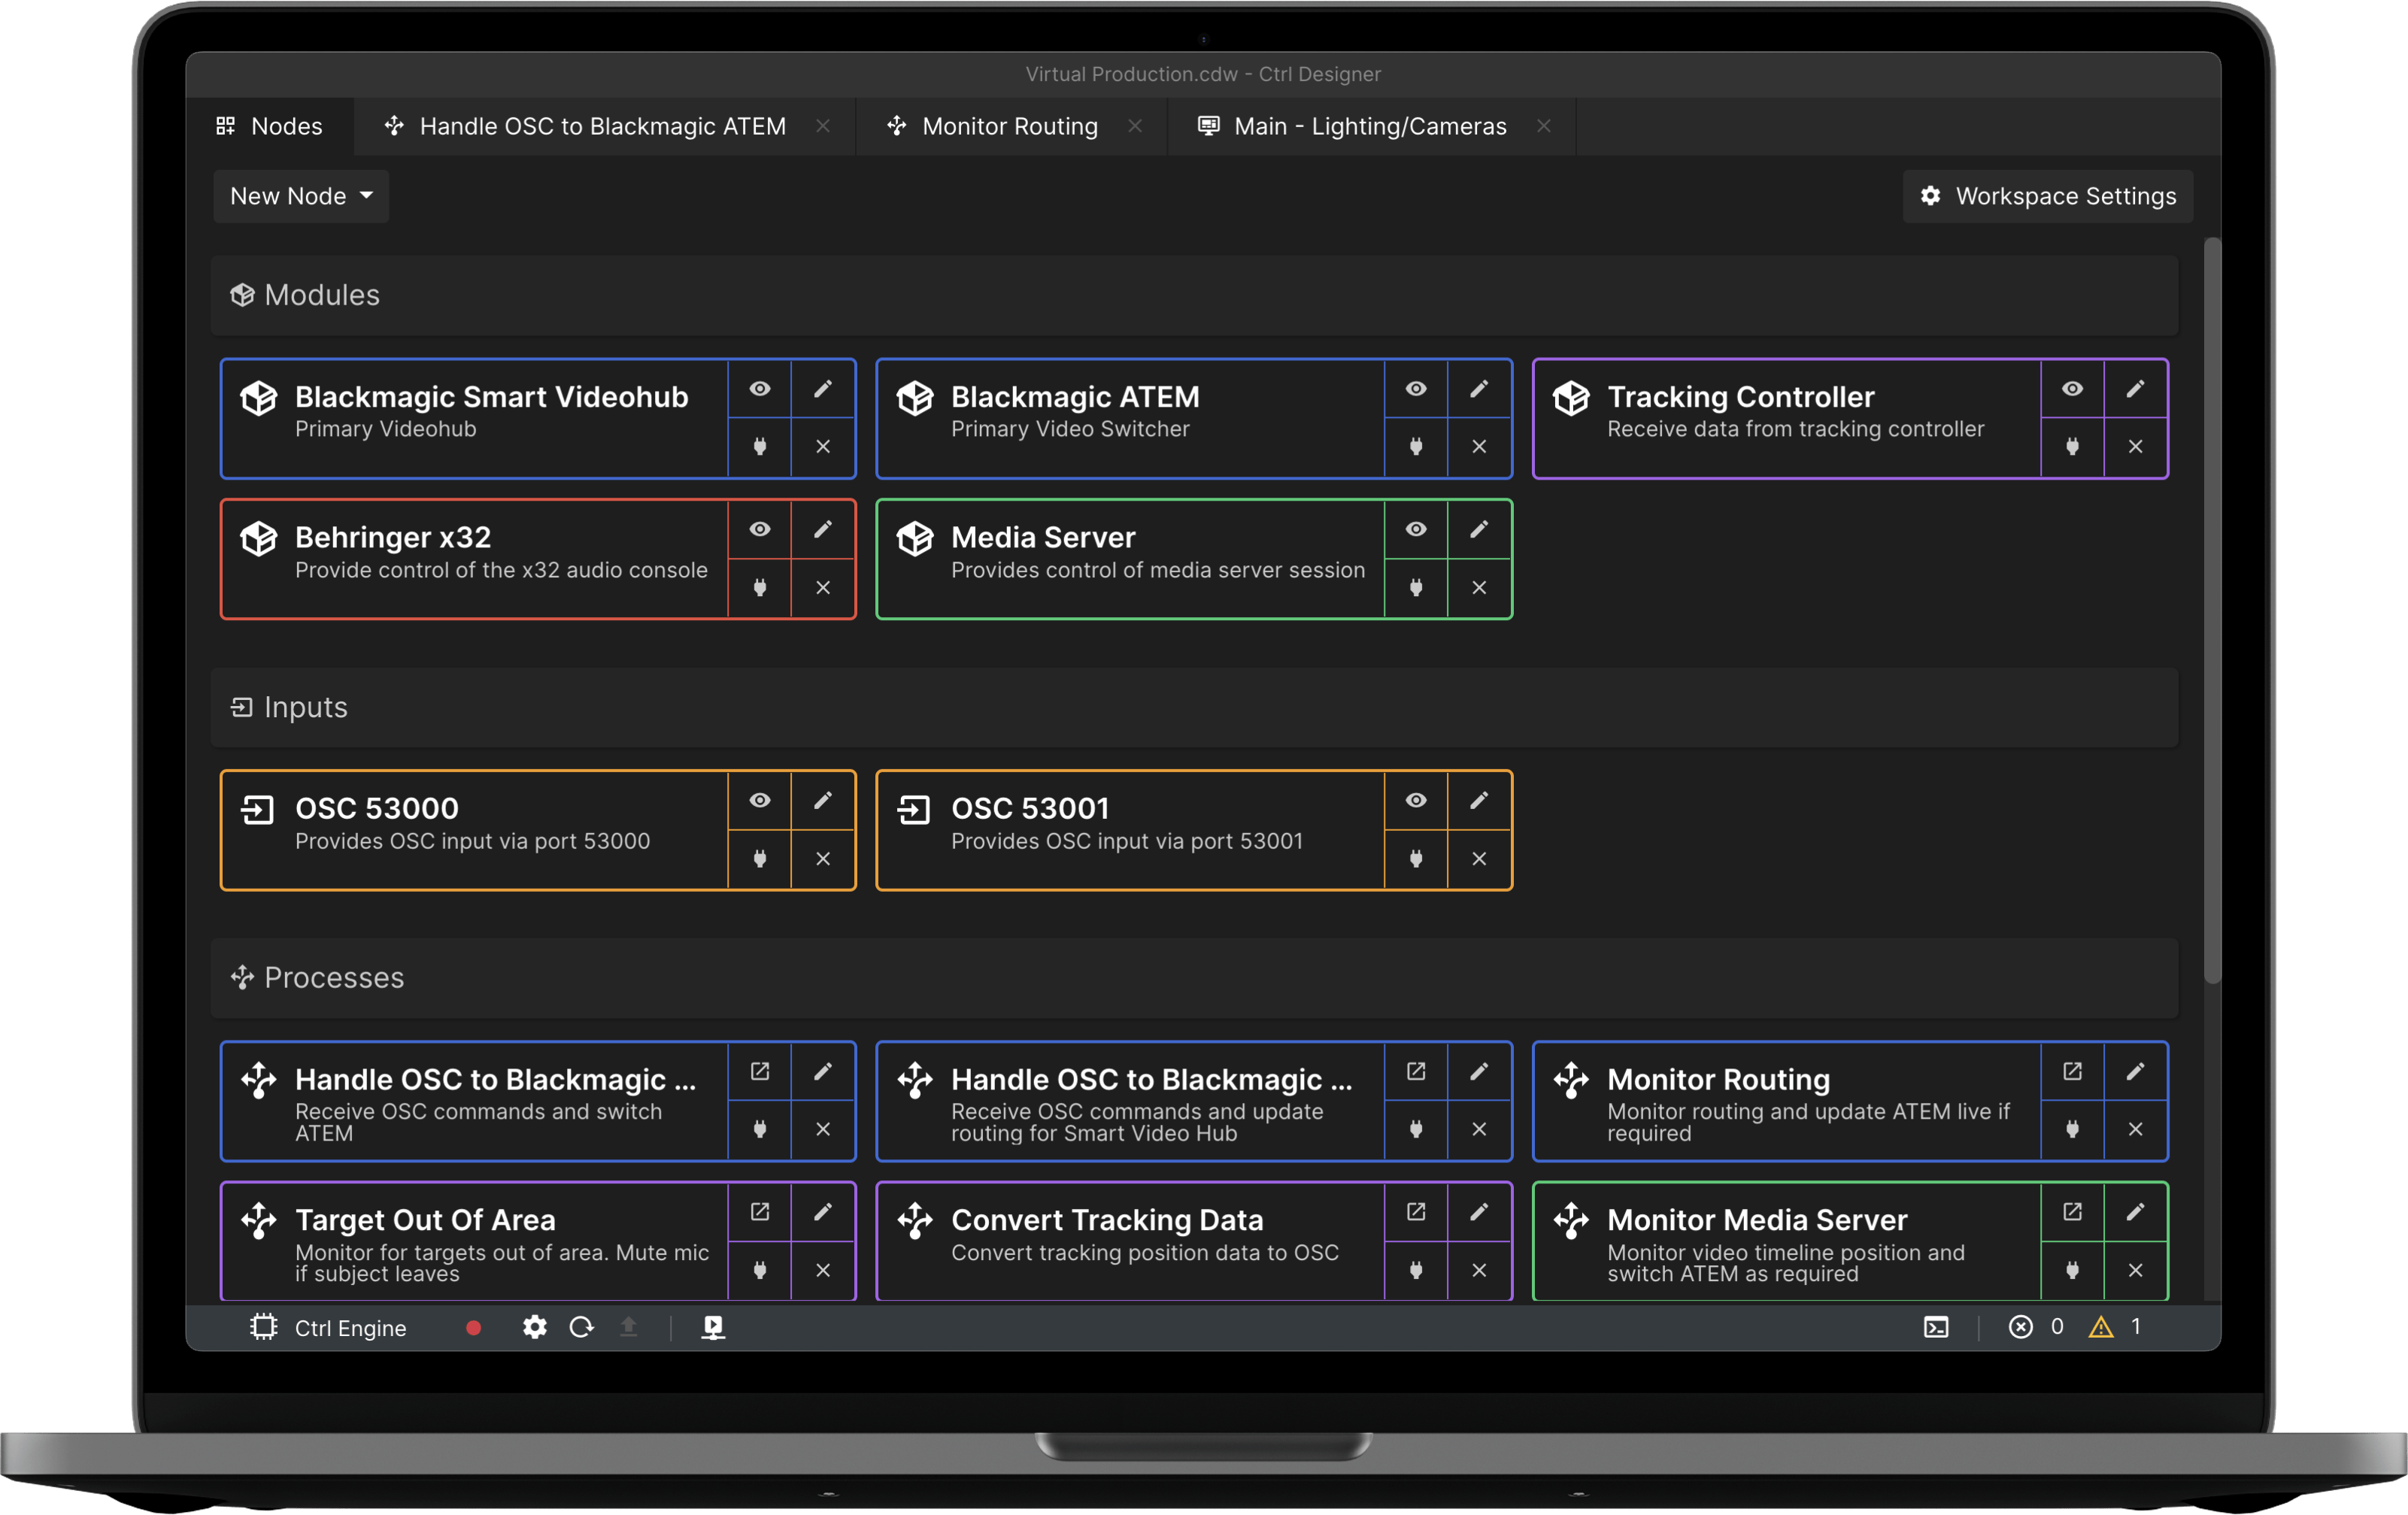Click the monitor download icon in status bar
The height and width of the screenshot is (1515, 2408).
click(x=713, y=1327)
